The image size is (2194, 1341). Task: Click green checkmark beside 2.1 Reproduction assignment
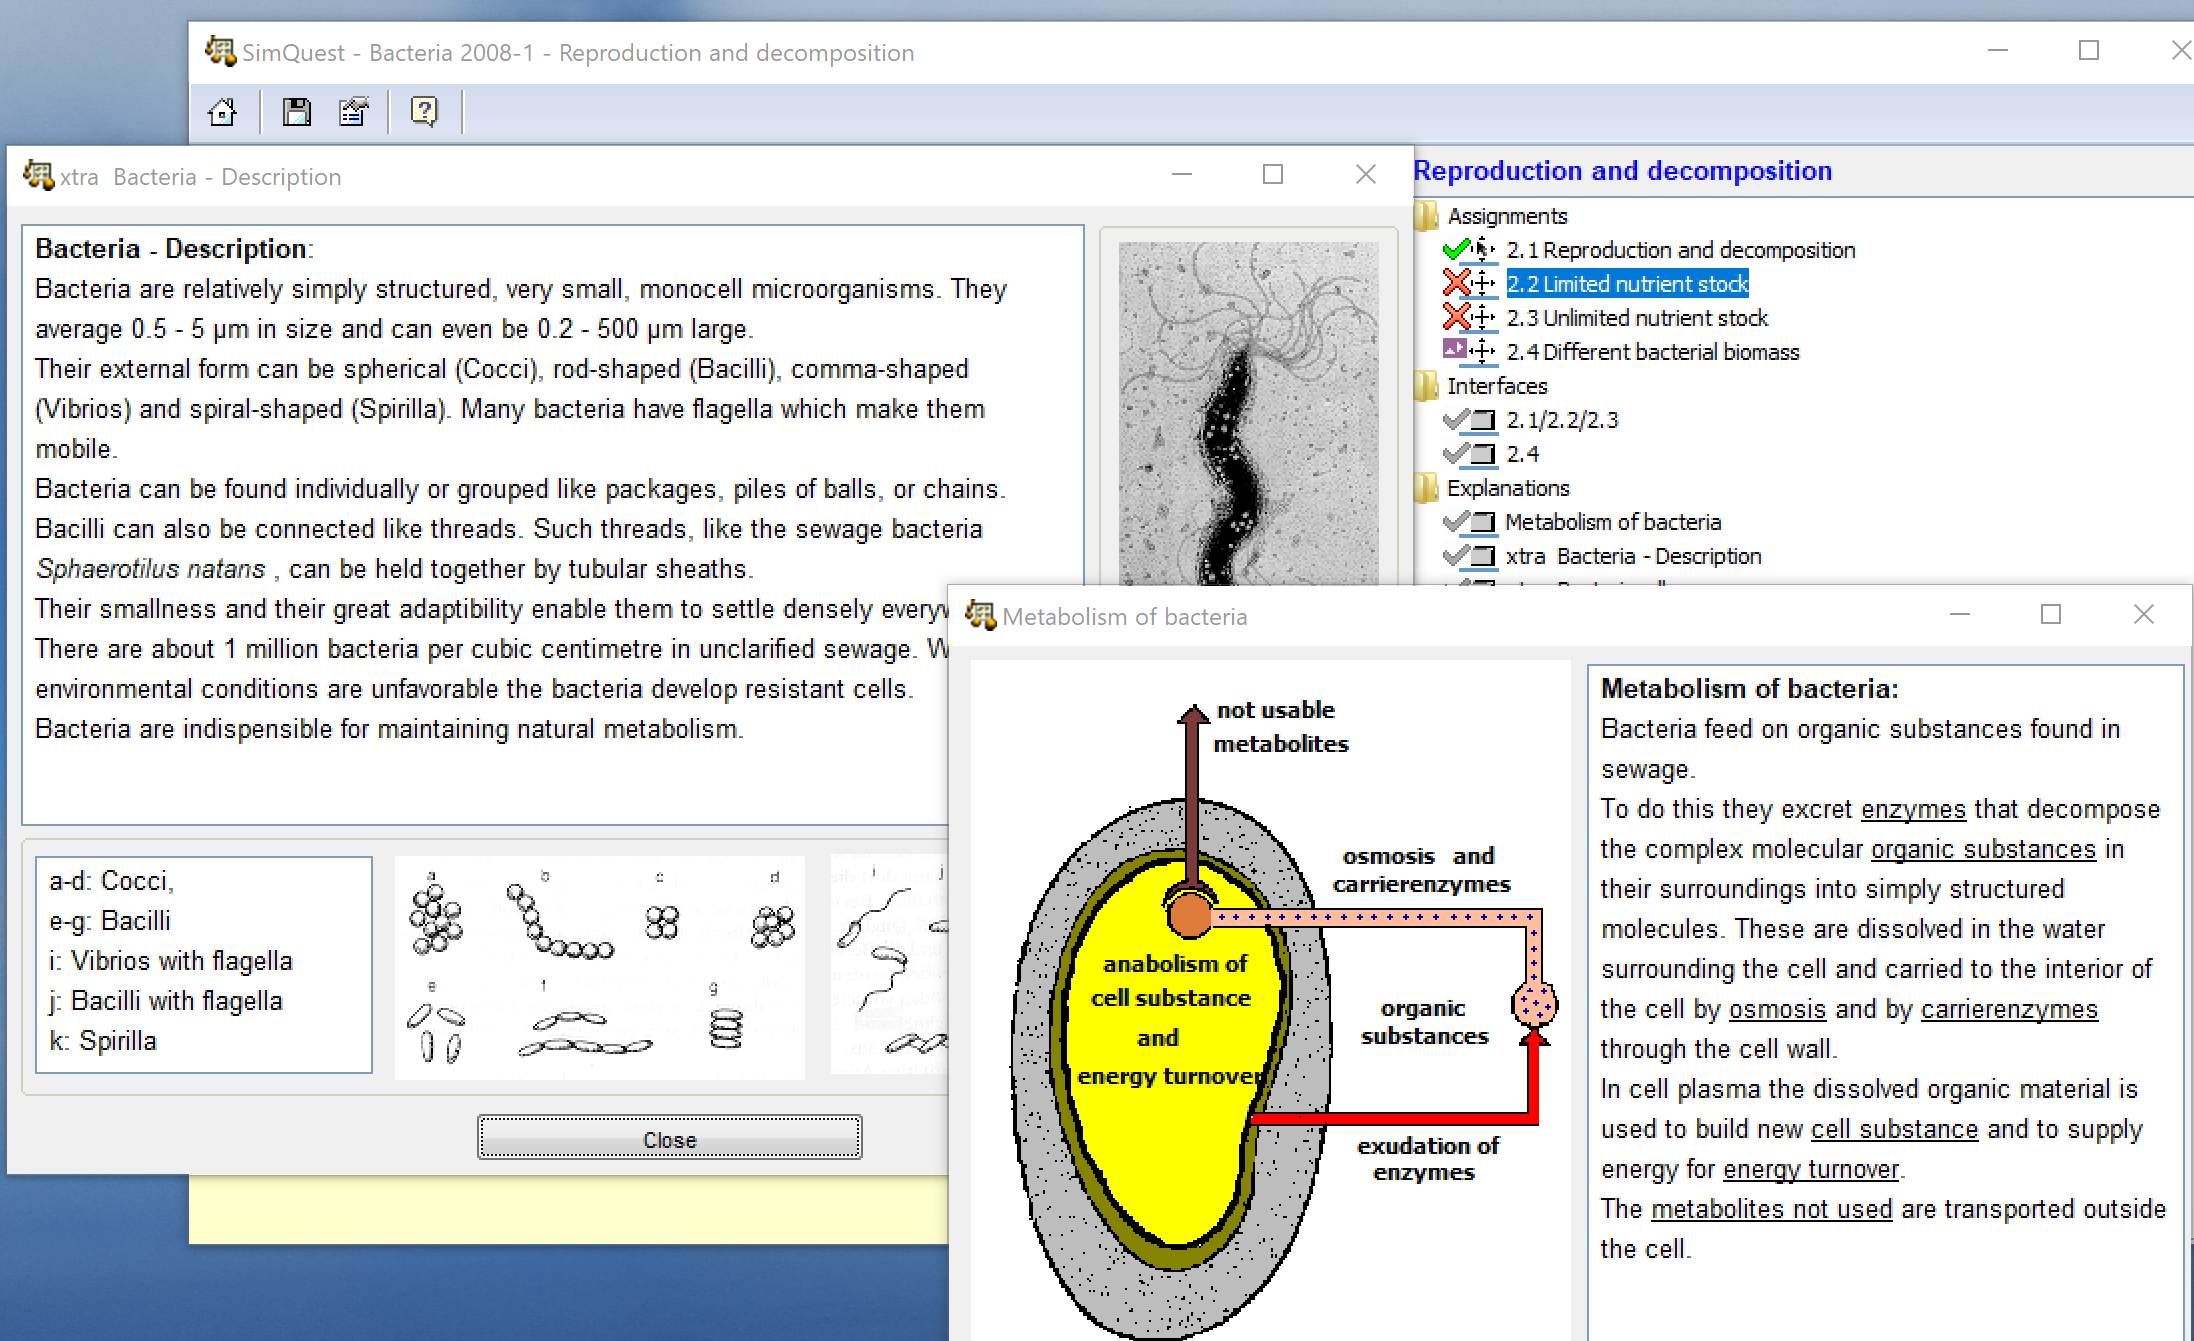1456,250
